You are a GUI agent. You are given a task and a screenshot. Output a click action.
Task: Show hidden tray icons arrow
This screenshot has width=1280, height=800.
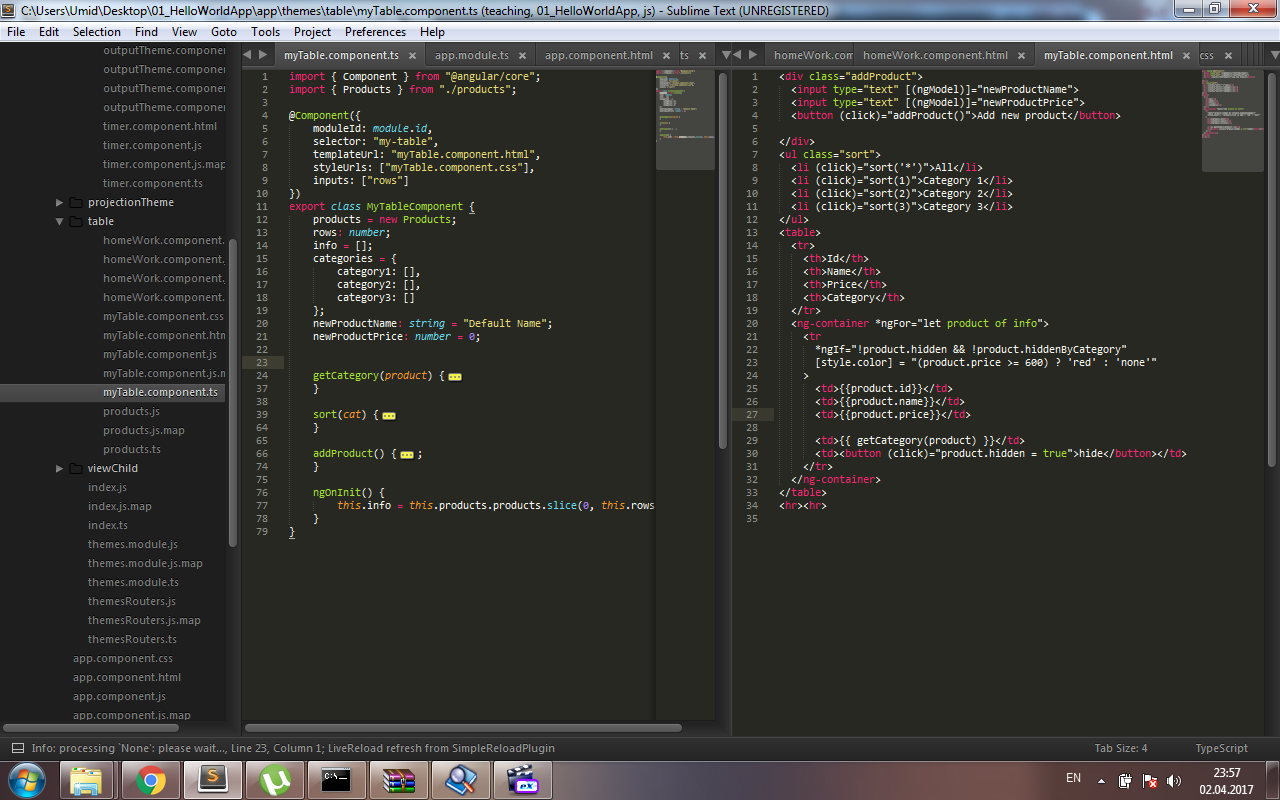tap(1101, 780)
